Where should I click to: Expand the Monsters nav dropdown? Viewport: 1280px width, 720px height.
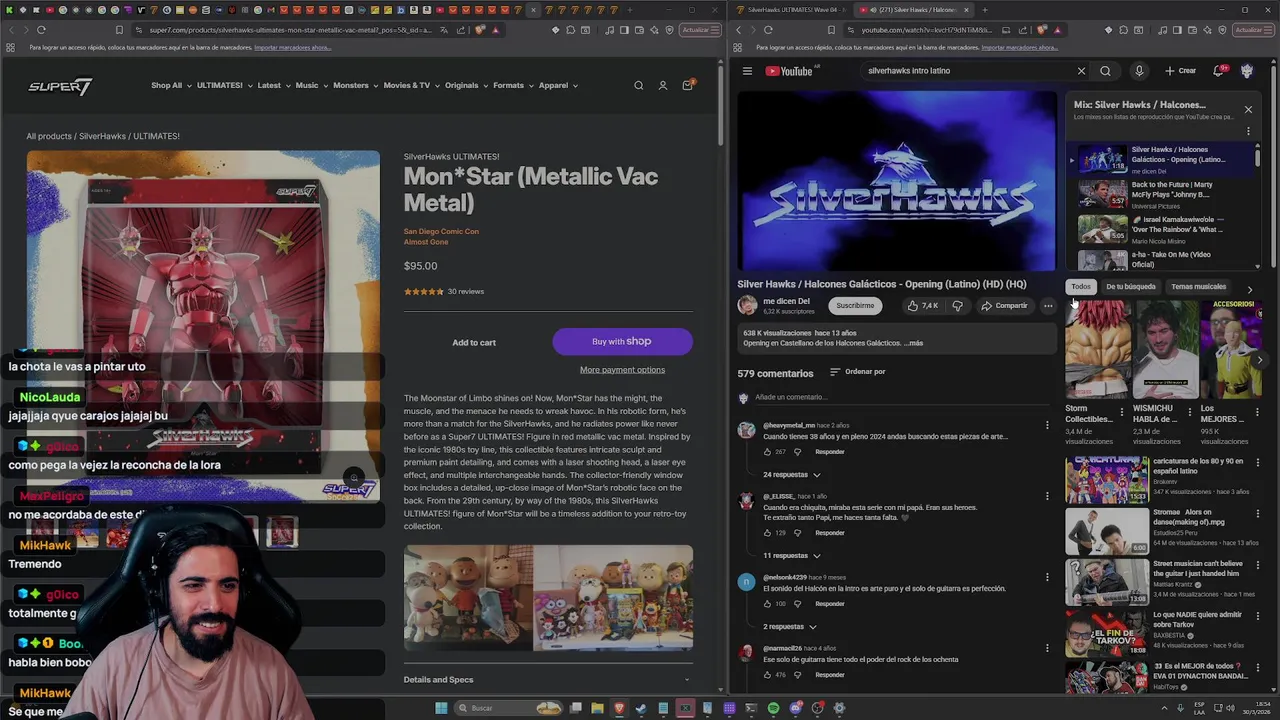(x=355, y=86)
